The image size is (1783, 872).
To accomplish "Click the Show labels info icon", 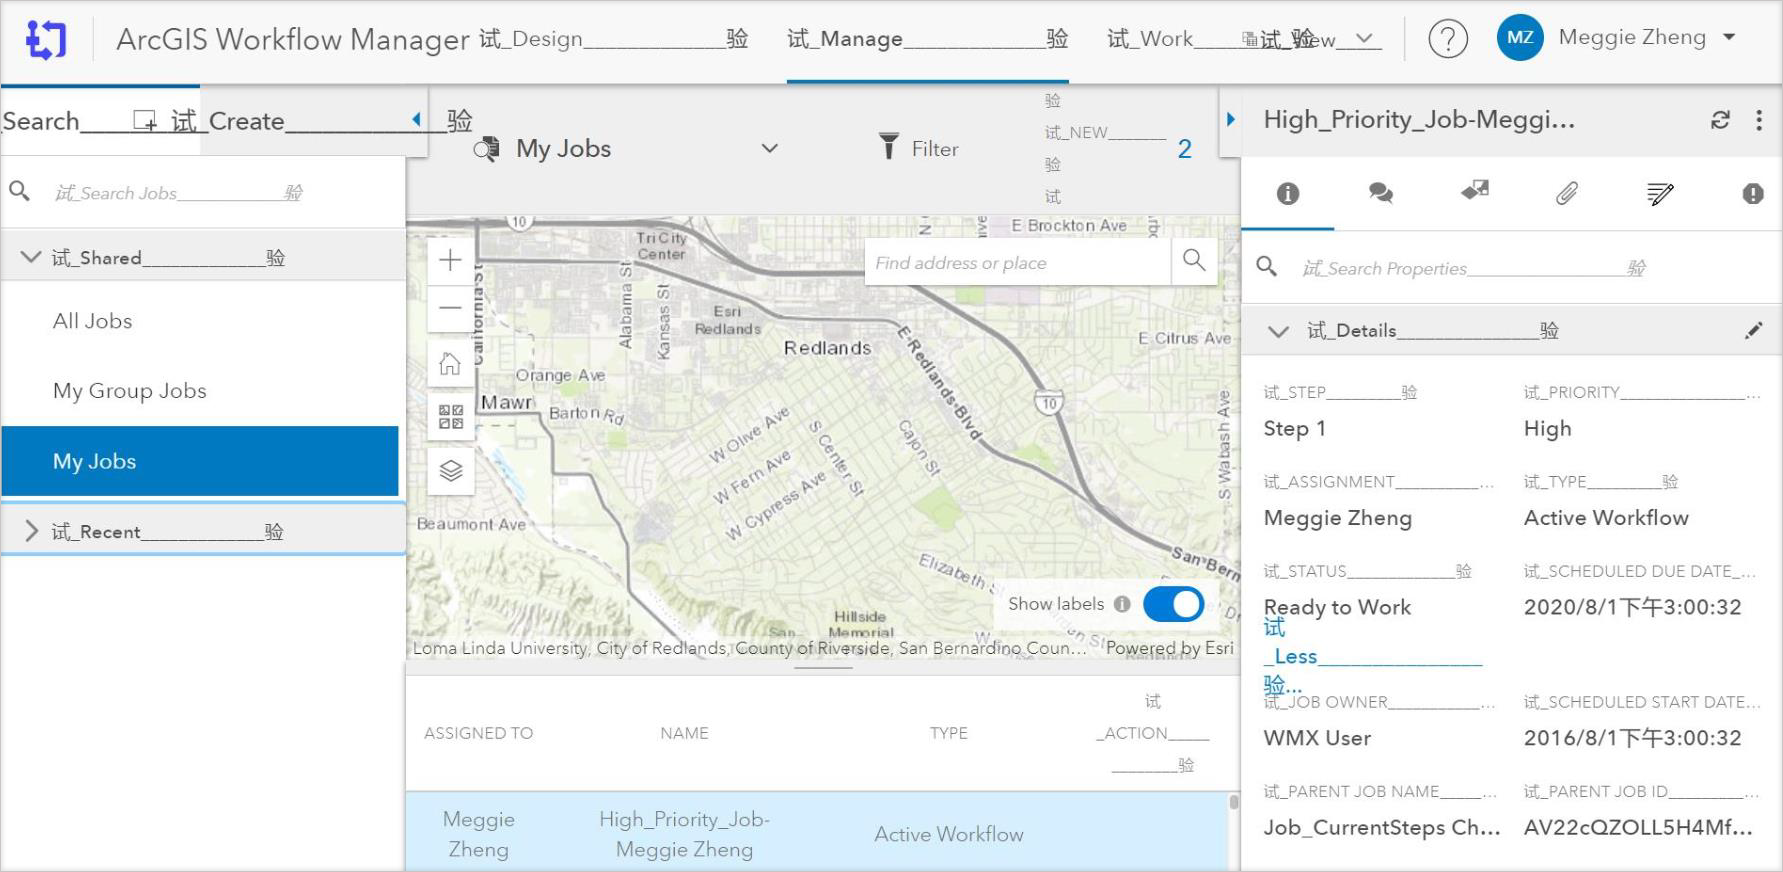I will coord(1122,604).
